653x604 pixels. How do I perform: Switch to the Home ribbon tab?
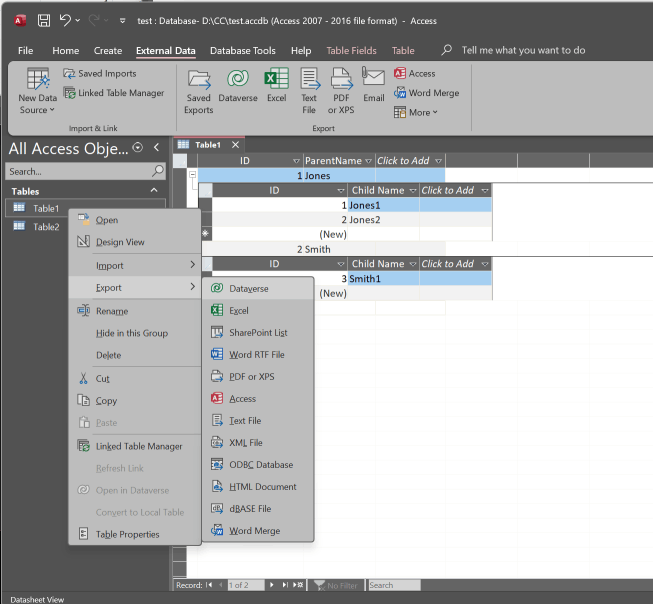pyautogui.click(x=65, y=50)
